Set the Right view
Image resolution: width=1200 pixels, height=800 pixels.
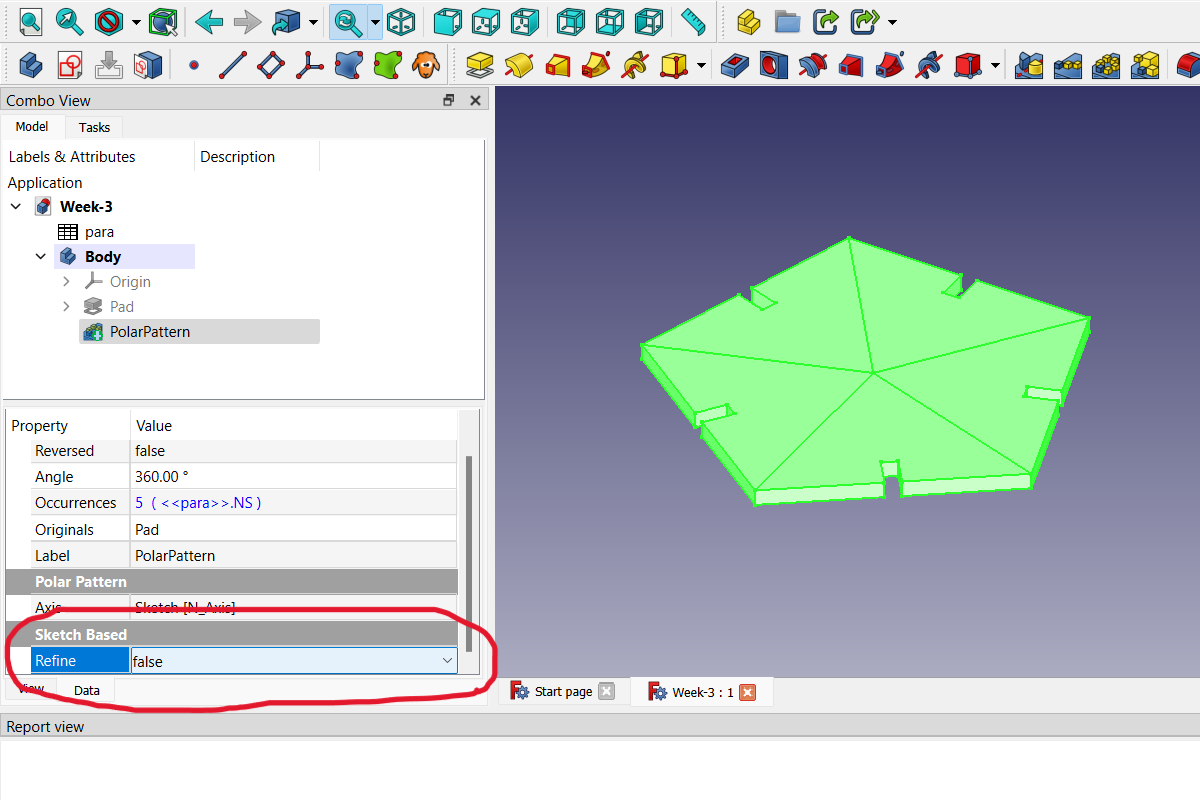tap(524, 20)
